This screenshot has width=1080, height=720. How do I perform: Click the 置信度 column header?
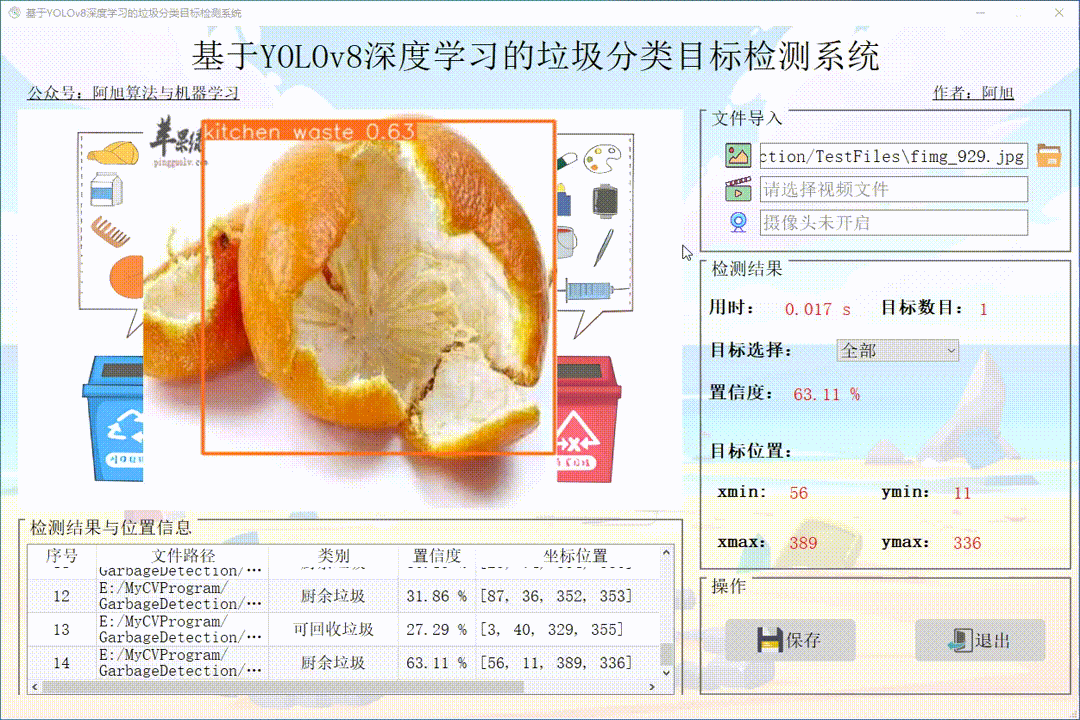coord(436,556)
